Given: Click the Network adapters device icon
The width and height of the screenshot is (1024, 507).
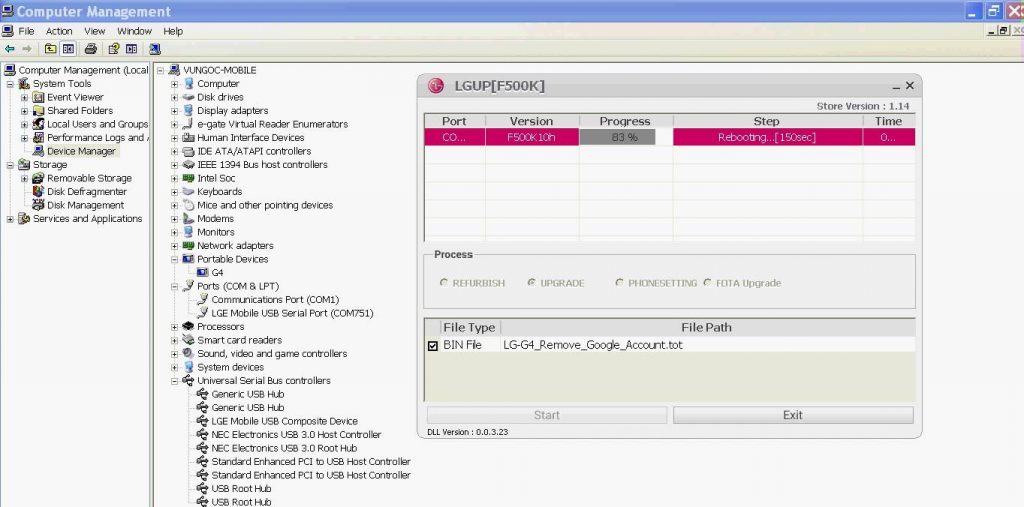Looking at the screenshot, I should [x=189, y=246].
